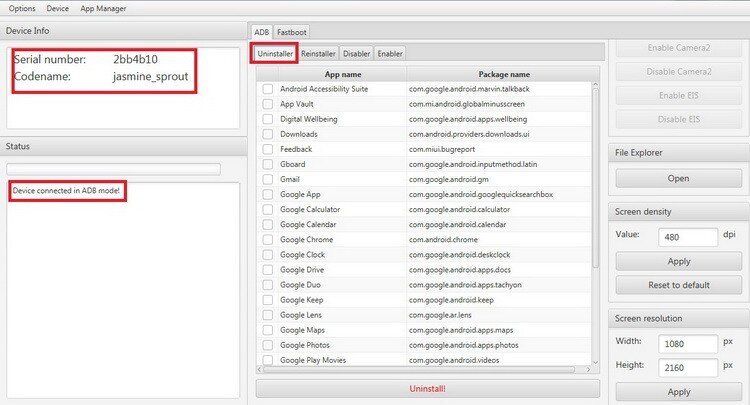The image size is (750, 405).
Task: Mark the Google App checkbox
Action: [268, 194]
